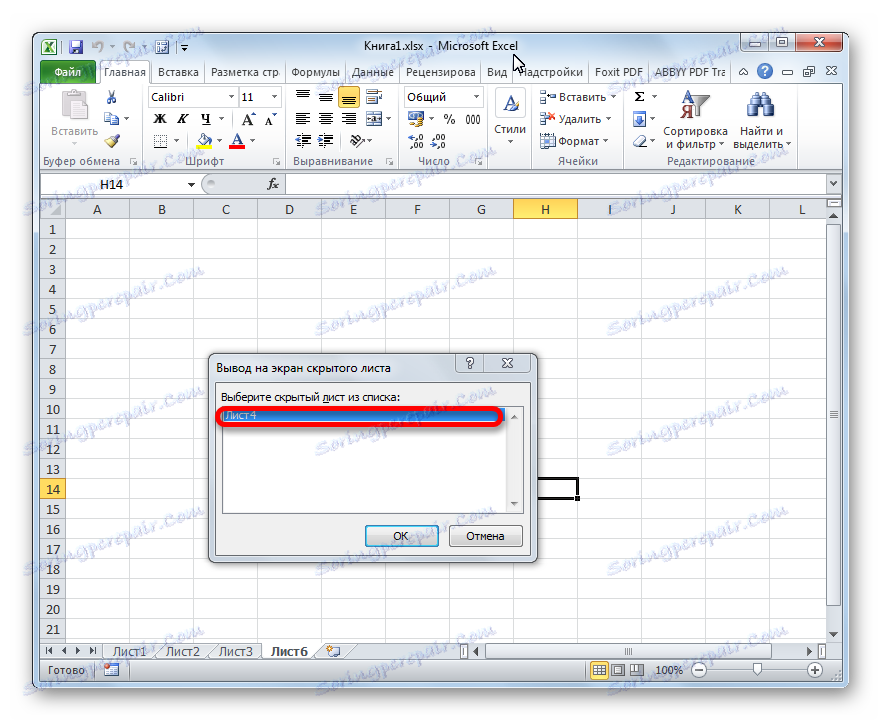Screen dimensions: 882x721
Task: Click Отмена in the dialog
Action: [485, 536]
